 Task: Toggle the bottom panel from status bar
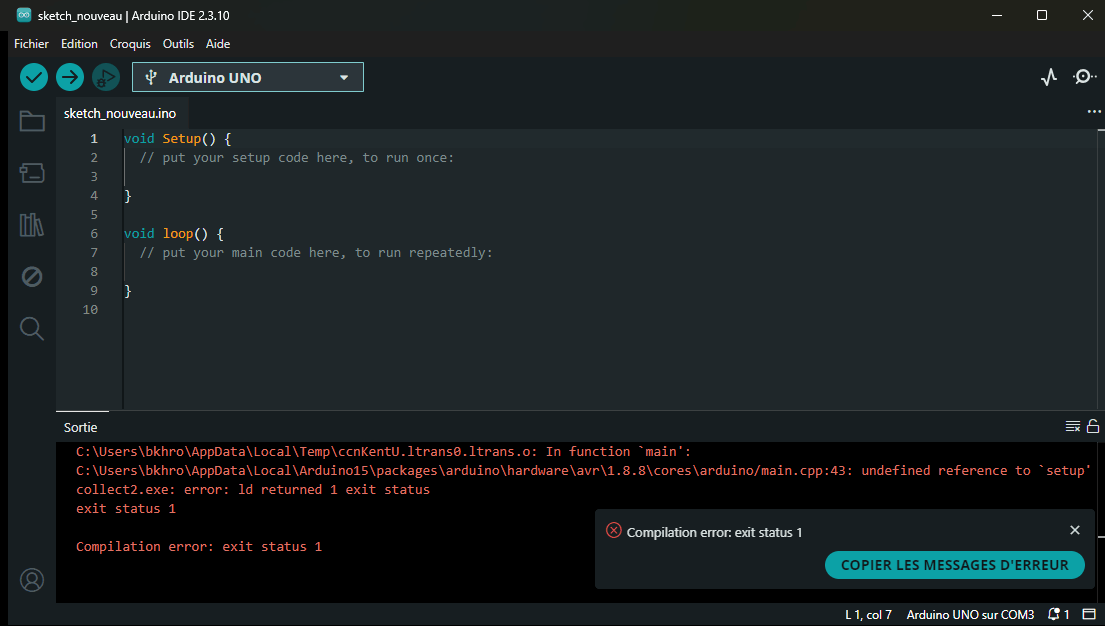(x=1089, y=615)
